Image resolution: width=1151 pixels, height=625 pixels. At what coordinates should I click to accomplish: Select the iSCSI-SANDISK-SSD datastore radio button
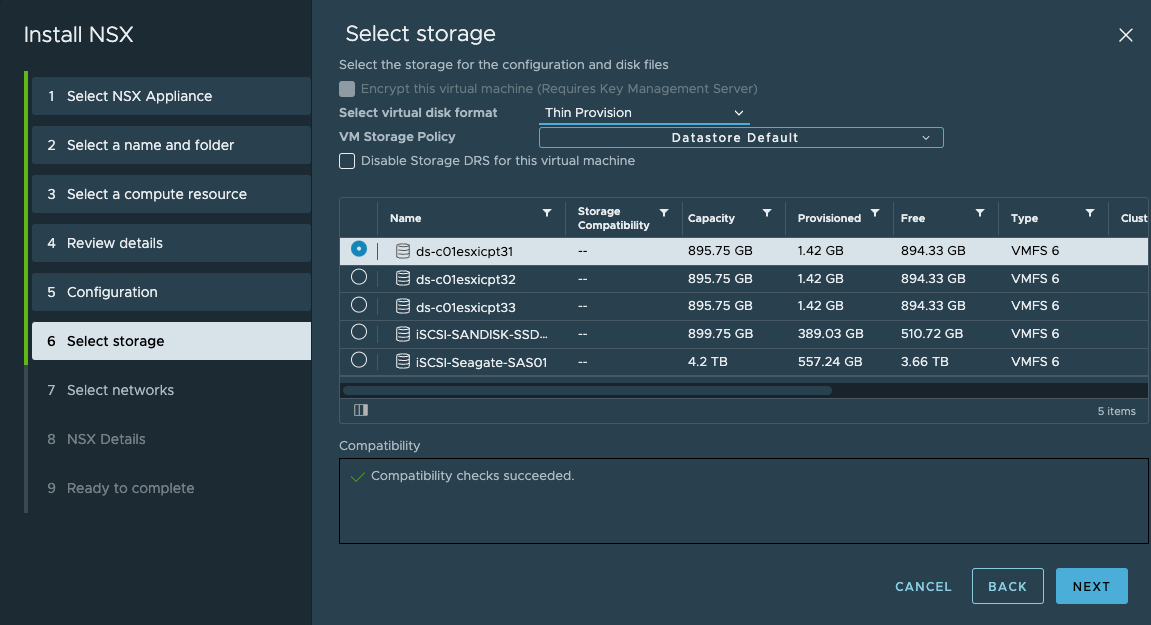pyautogui.click(x=358, y=332)
